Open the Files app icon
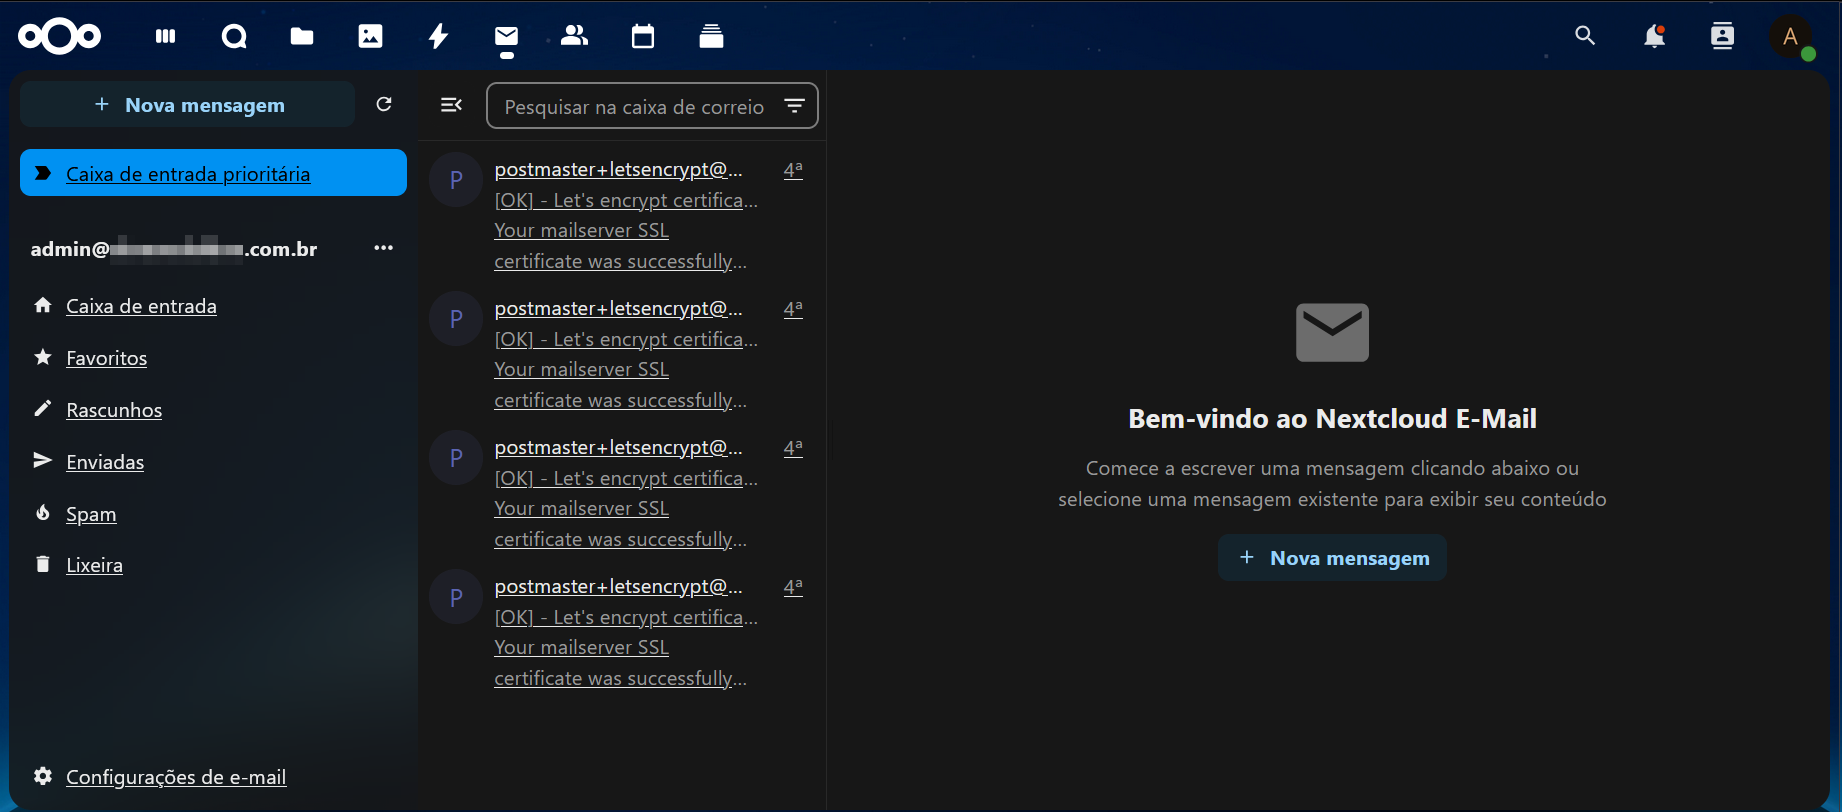The height and width of the screenshot is (812, 1842). point(302,37)
